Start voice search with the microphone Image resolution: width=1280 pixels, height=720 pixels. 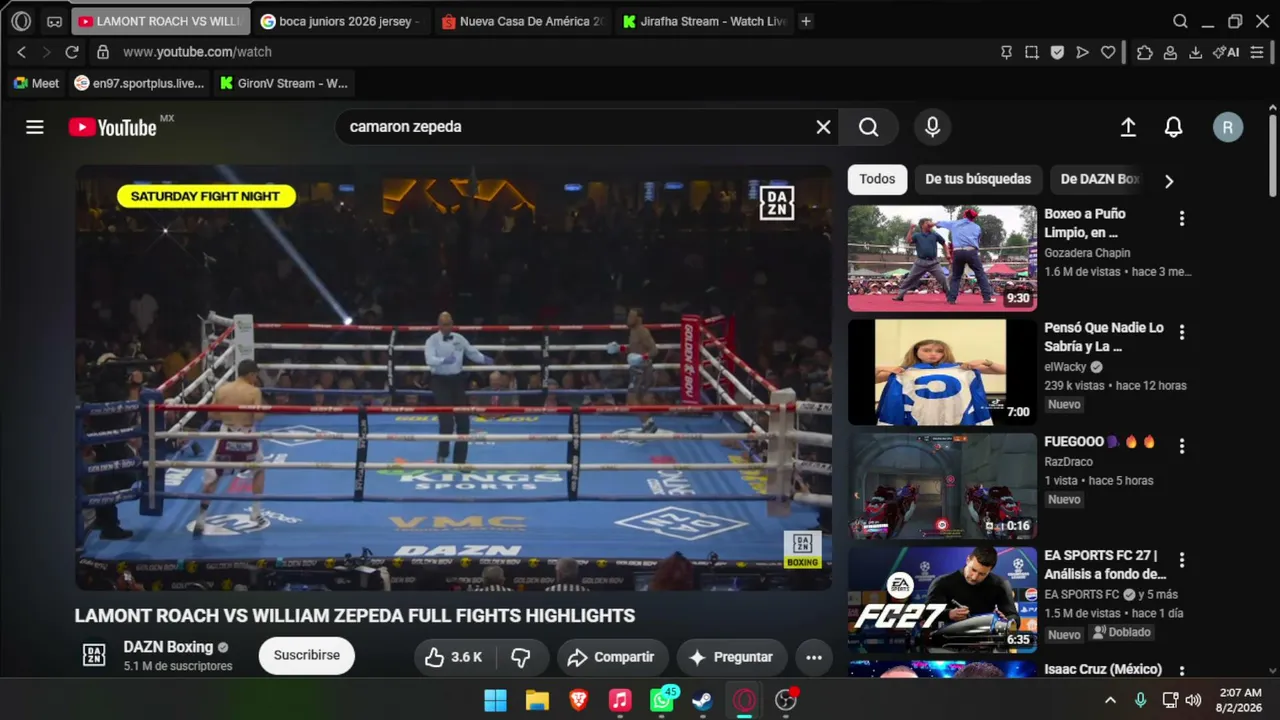point(932,127)
